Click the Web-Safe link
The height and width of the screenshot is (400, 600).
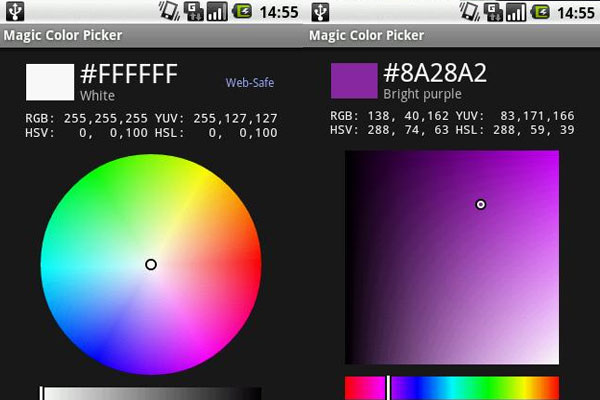250,83
